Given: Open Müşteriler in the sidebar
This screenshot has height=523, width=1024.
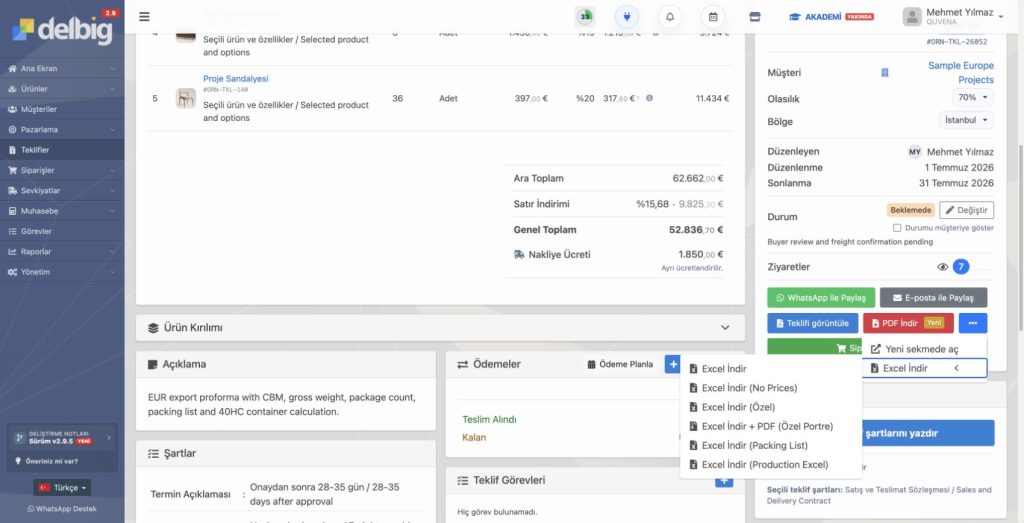Looking at the screenshot, I should tap(62, 109).
